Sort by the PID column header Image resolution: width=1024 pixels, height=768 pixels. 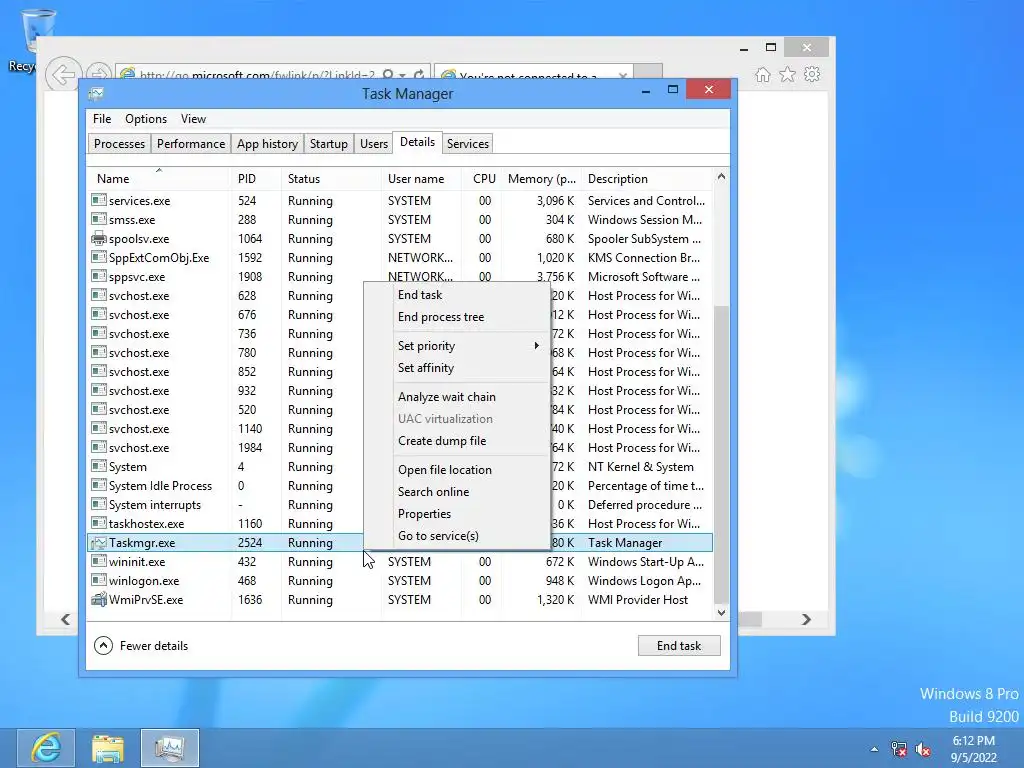(256, 179)
